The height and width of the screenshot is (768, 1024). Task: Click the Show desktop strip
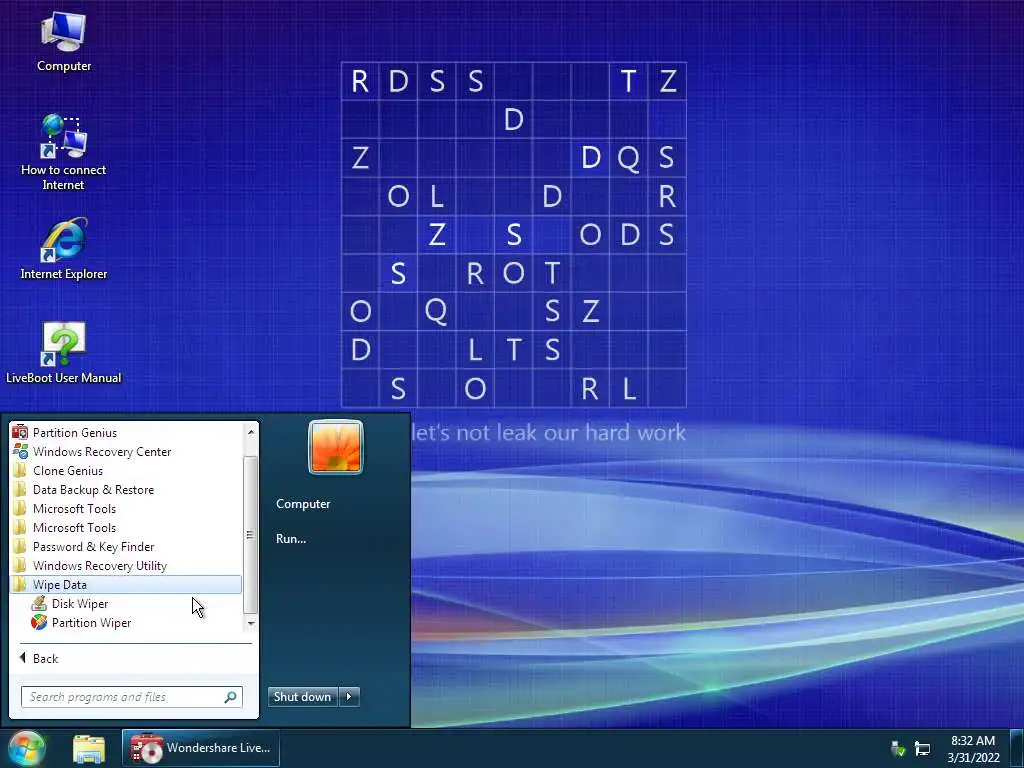(x=1016, y=748)
